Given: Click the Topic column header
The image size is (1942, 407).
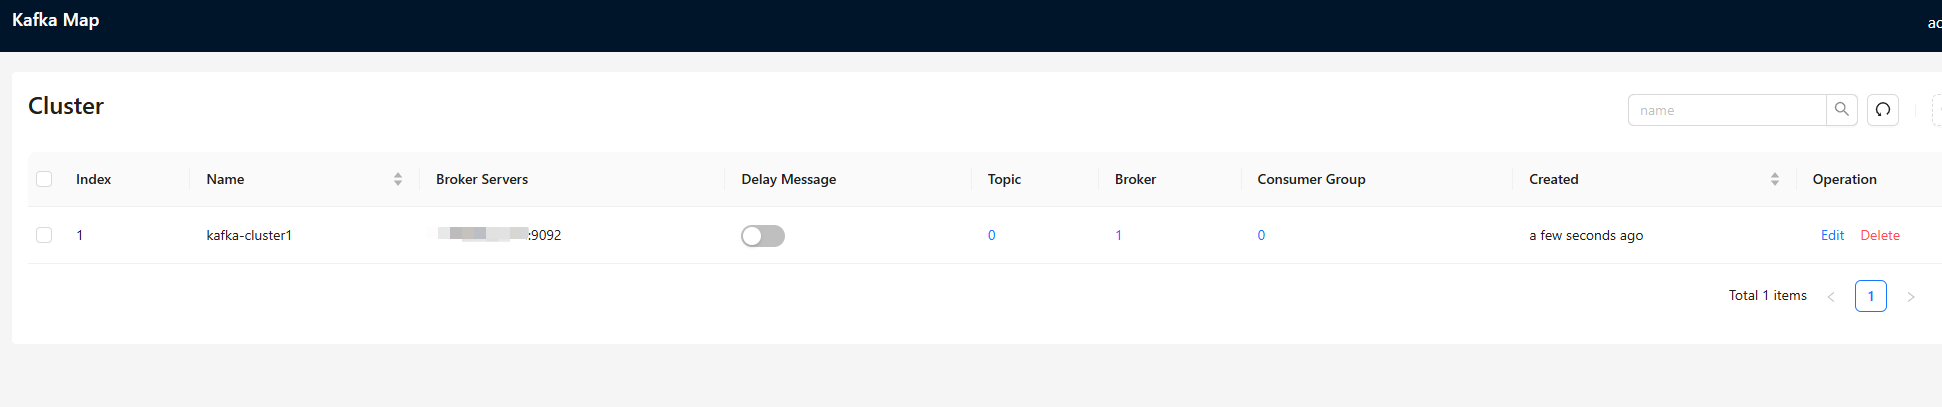Looking at the screenshot, I should click(1004, 179).
